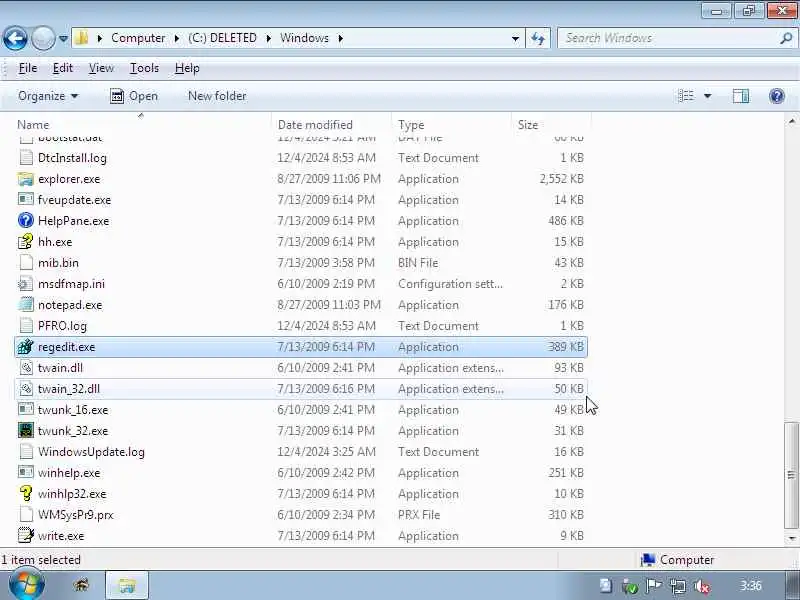The height and width of the screenshot is (600, 800).
Task: Click the PRX File type cell
Action: [x=418, y=515]
